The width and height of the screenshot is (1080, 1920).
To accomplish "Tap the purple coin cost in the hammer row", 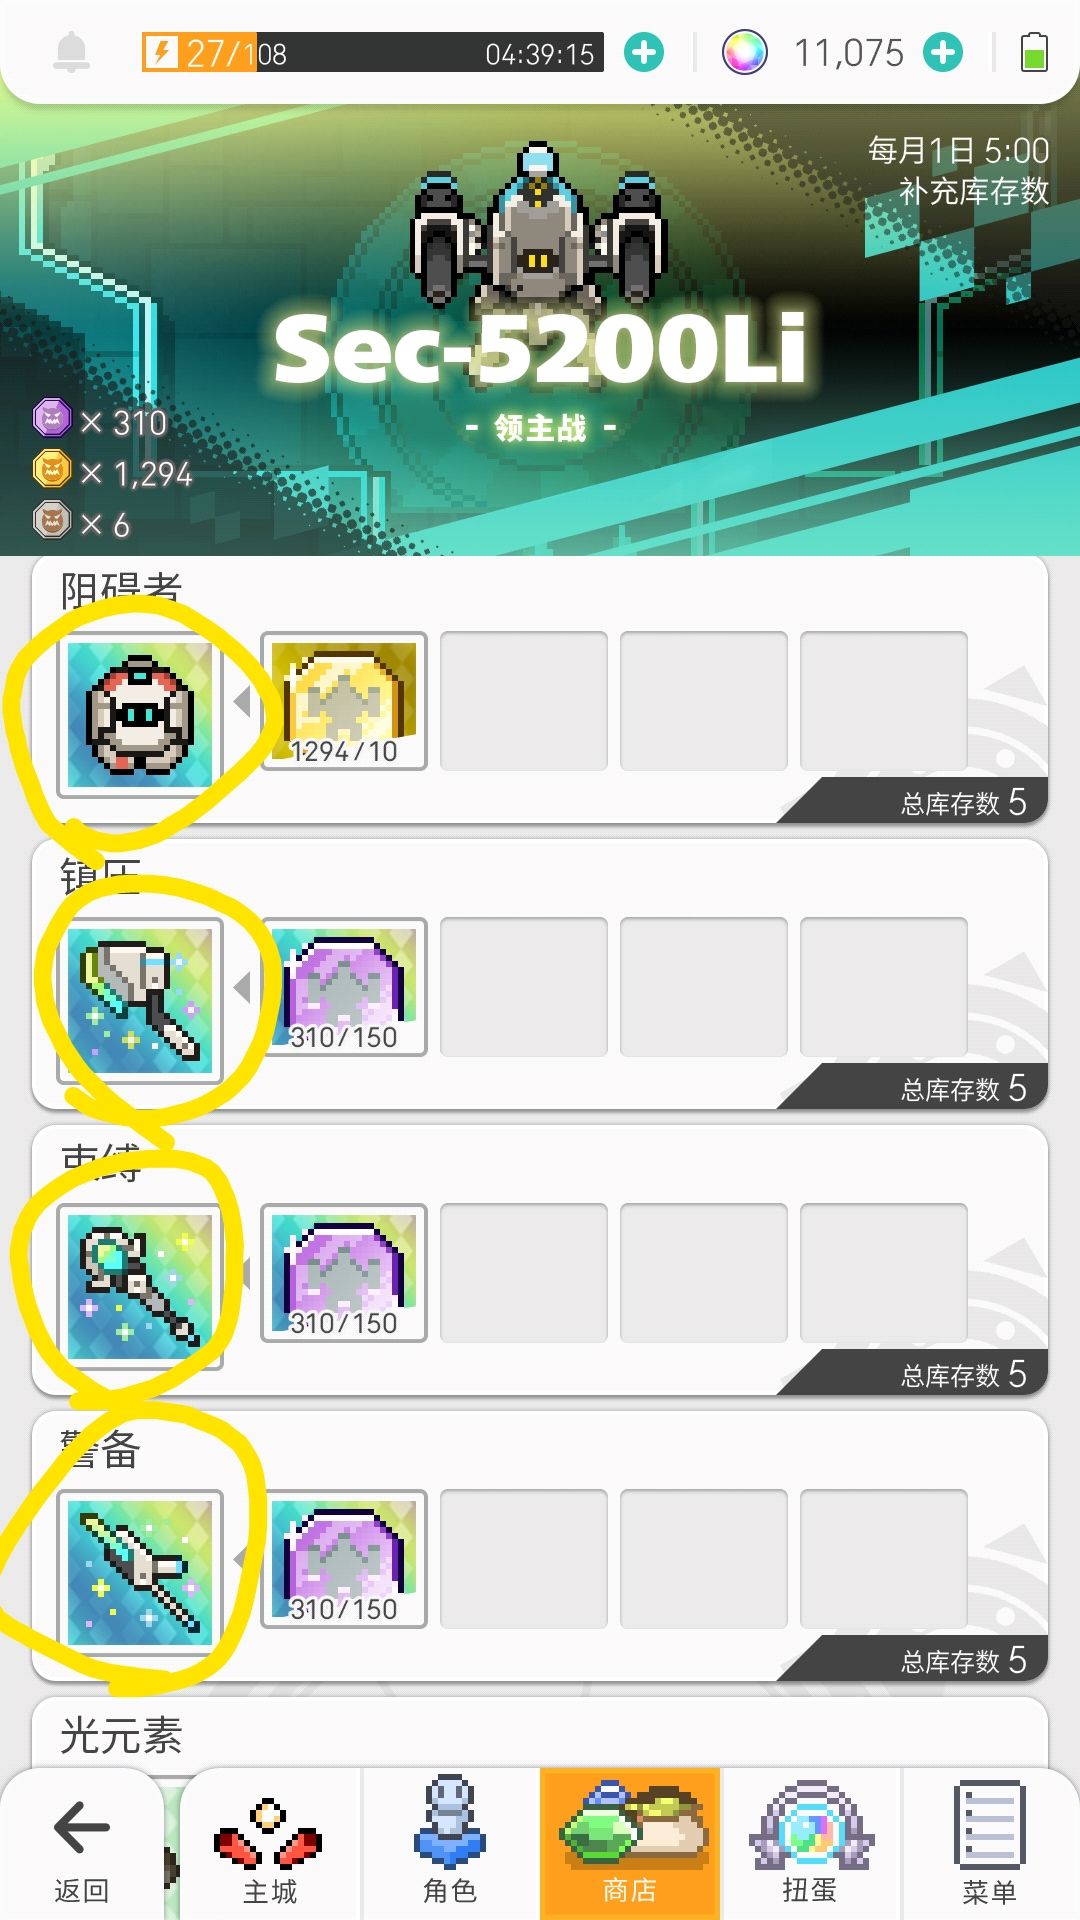I will point(344,987).
